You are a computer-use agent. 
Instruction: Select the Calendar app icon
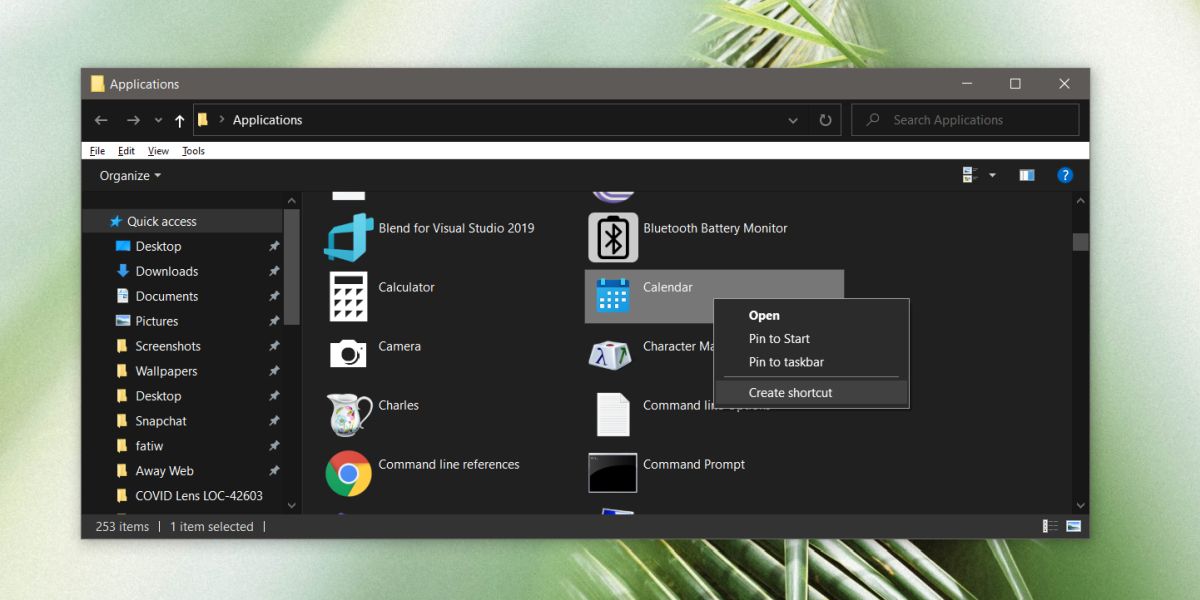click(612, 296)
